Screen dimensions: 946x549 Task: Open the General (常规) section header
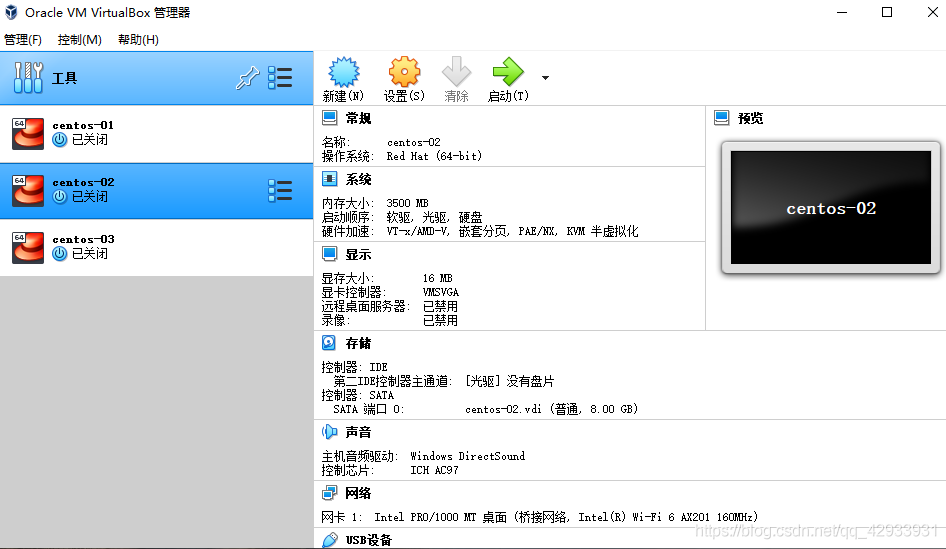(x=358, y=118)
